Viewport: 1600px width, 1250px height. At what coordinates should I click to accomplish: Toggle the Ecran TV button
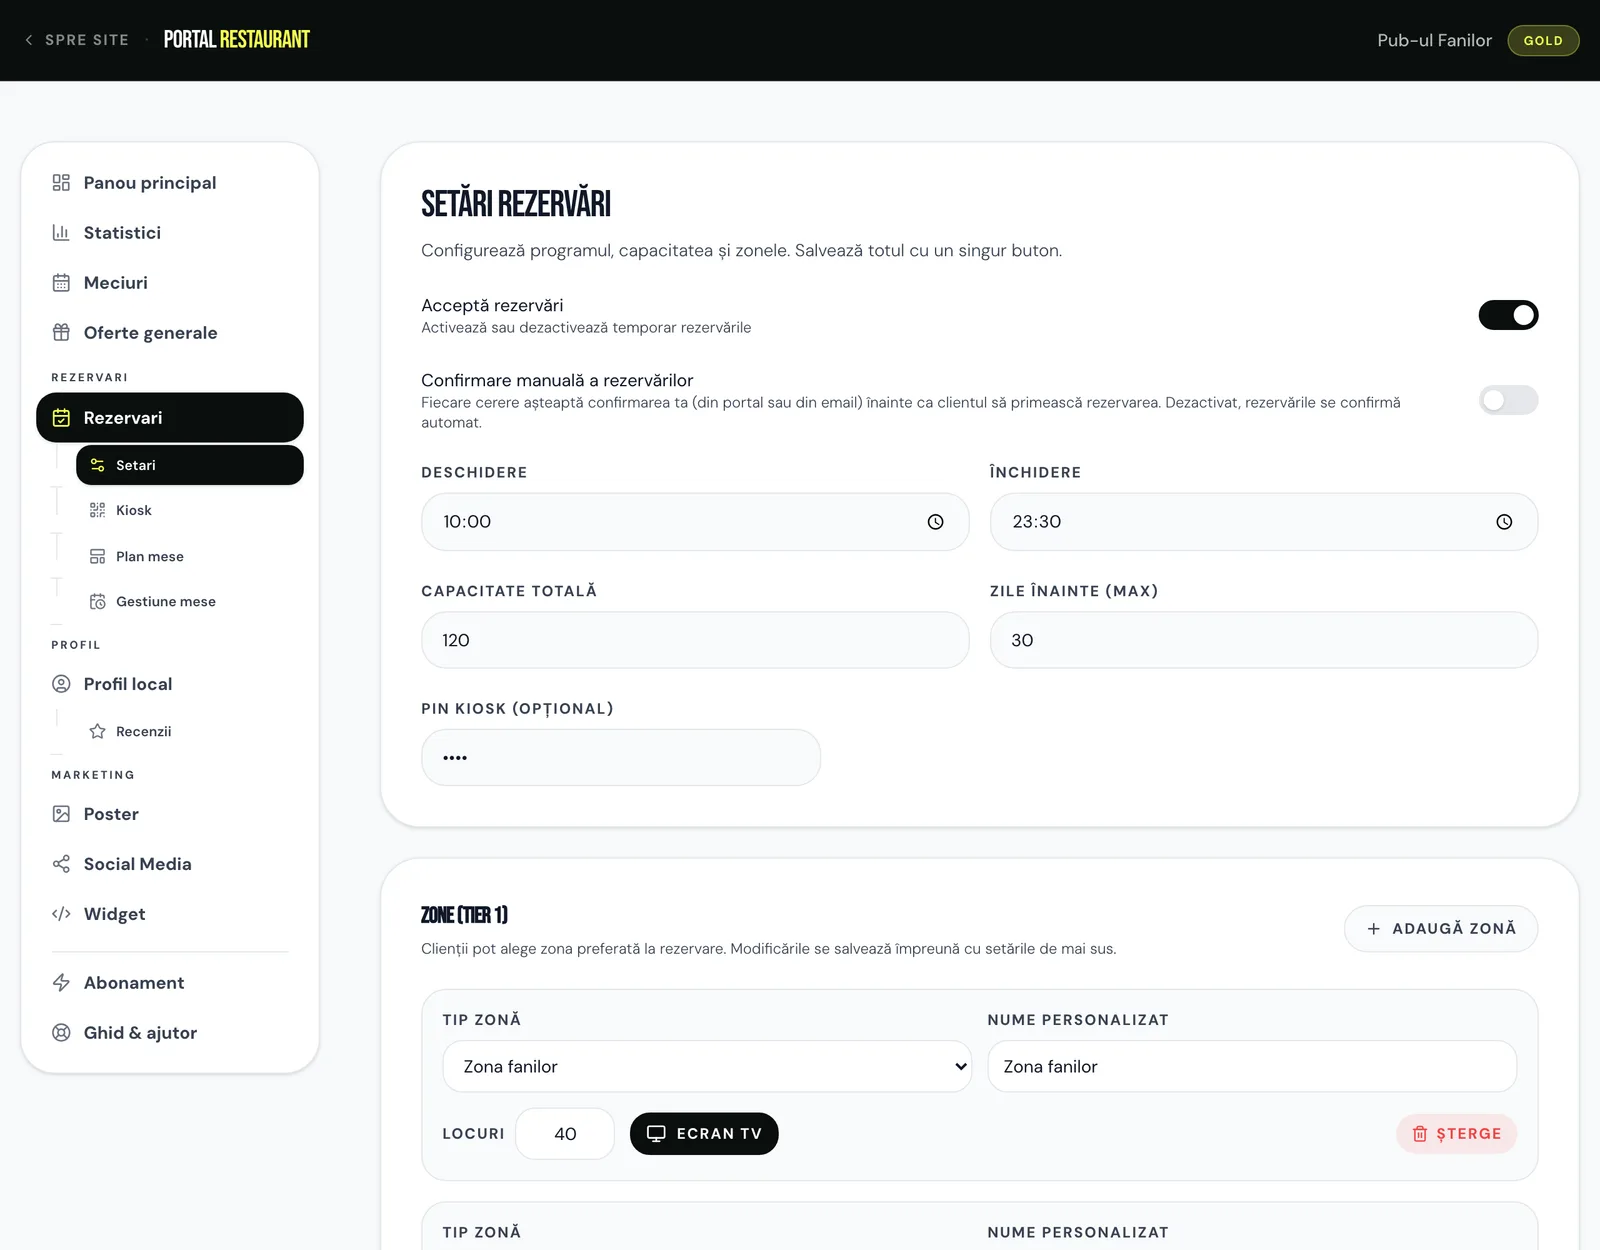(704, 1134)
